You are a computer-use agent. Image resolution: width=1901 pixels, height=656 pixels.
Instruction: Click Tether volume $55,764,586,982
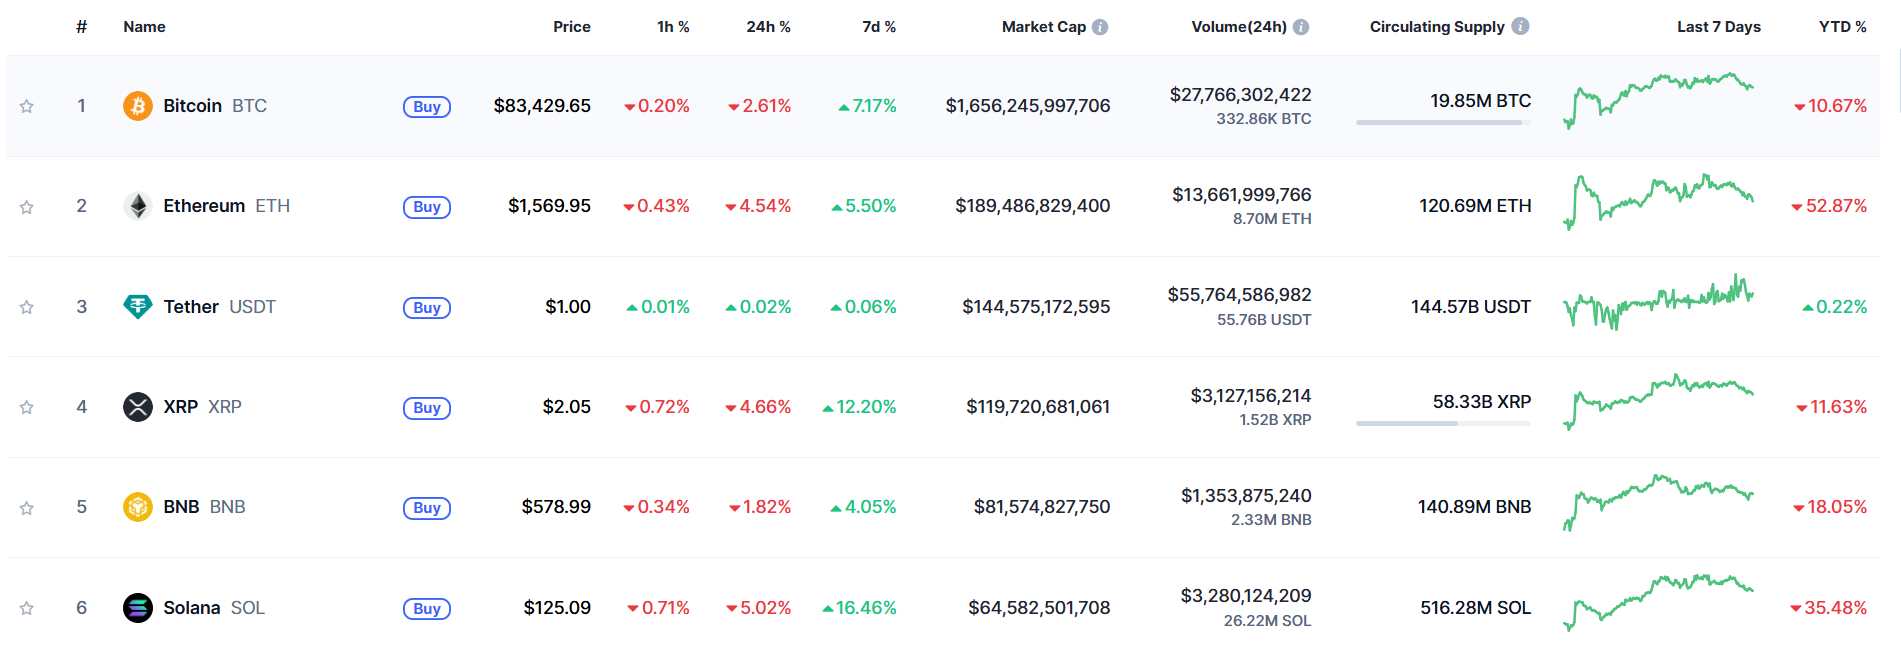point(1240,295)
